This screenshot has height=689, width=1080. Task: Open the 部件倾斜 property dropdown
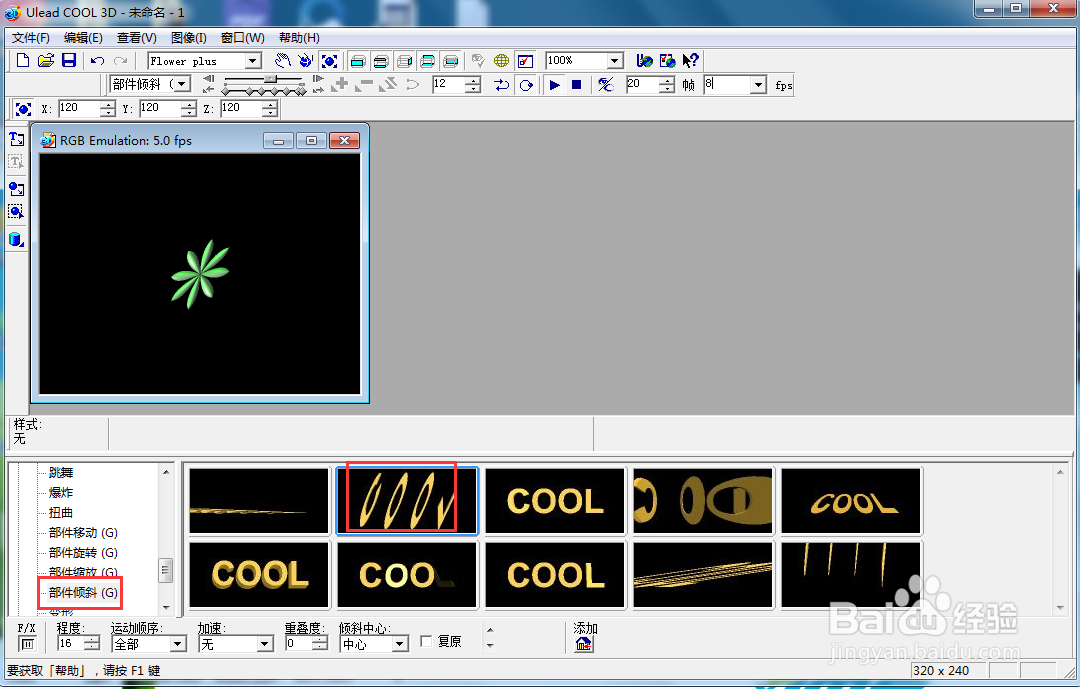click(x=182, y=84)
